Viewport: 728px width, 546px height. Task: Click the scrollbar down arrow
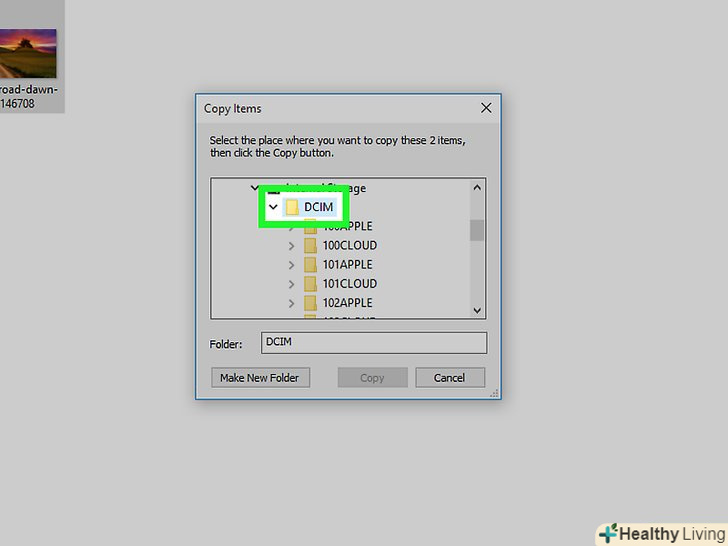coord(477,310)
